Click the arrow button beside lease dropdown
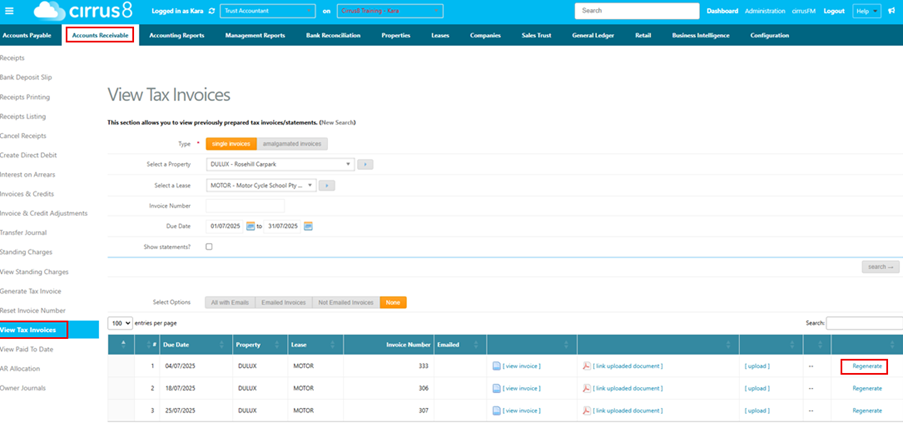 327,185
